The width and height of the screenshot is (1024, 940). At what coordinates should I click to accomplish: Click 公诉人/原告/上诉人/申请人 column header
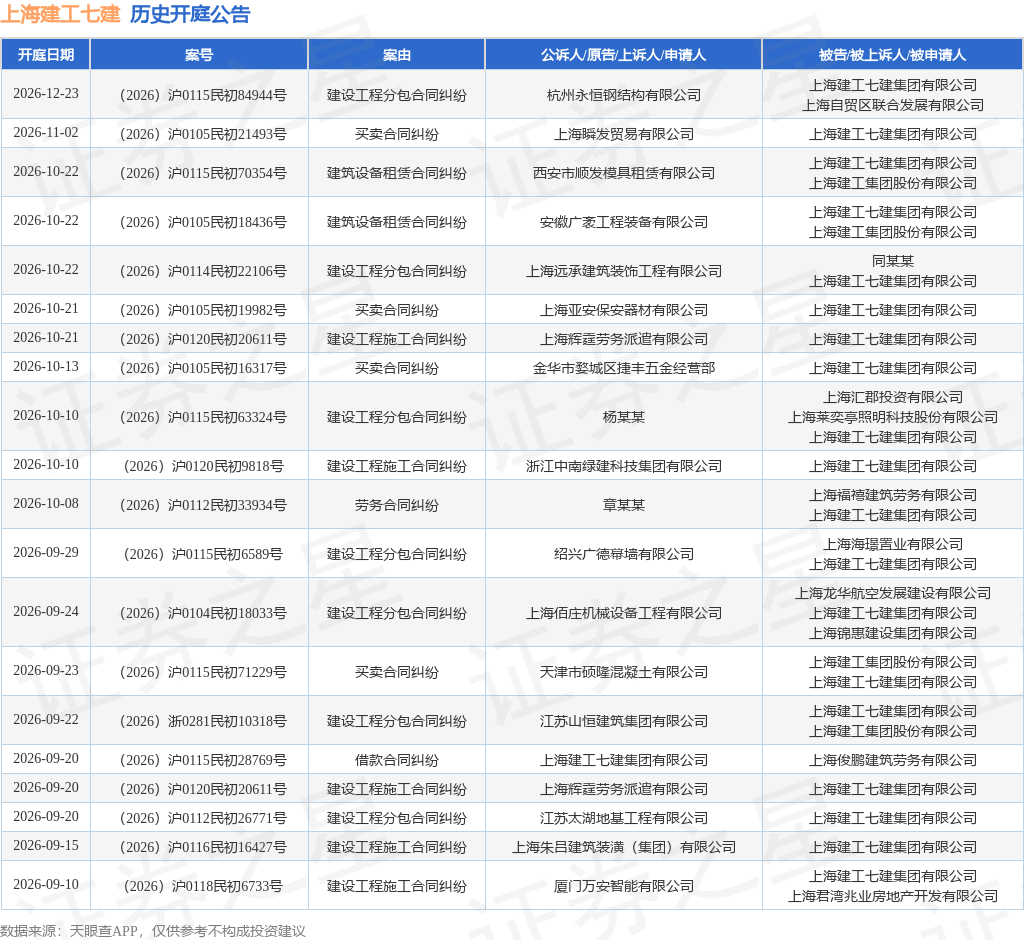pos(624,55)
